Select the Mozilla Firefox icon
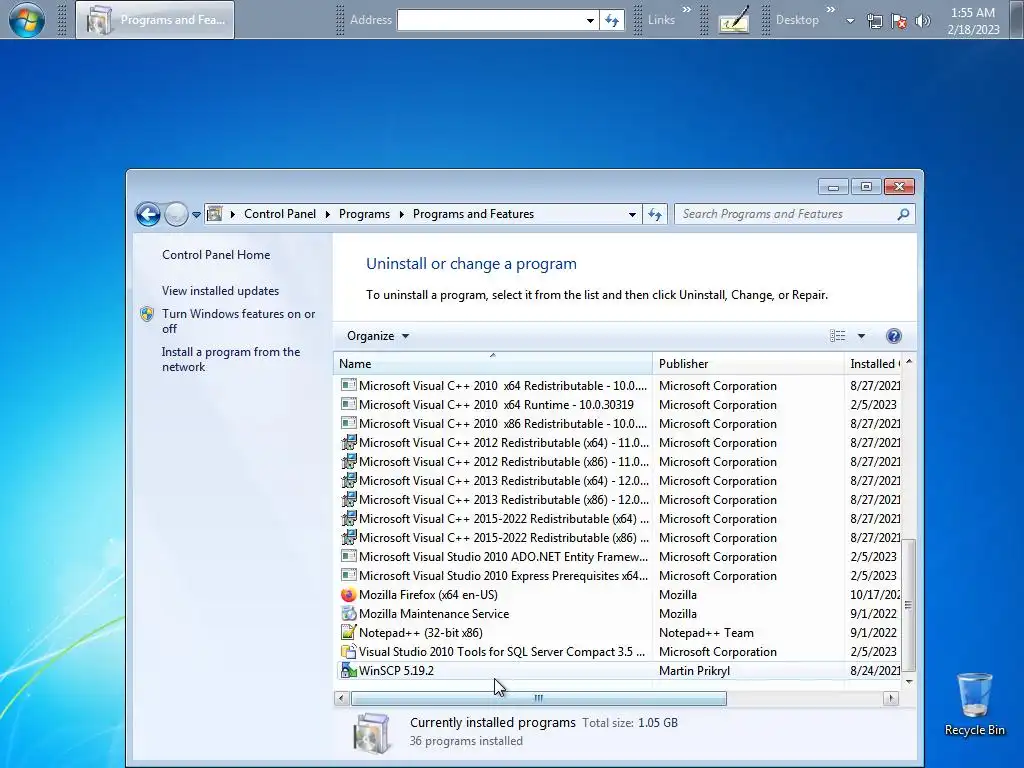1024x768 pixels. [349, 594]
